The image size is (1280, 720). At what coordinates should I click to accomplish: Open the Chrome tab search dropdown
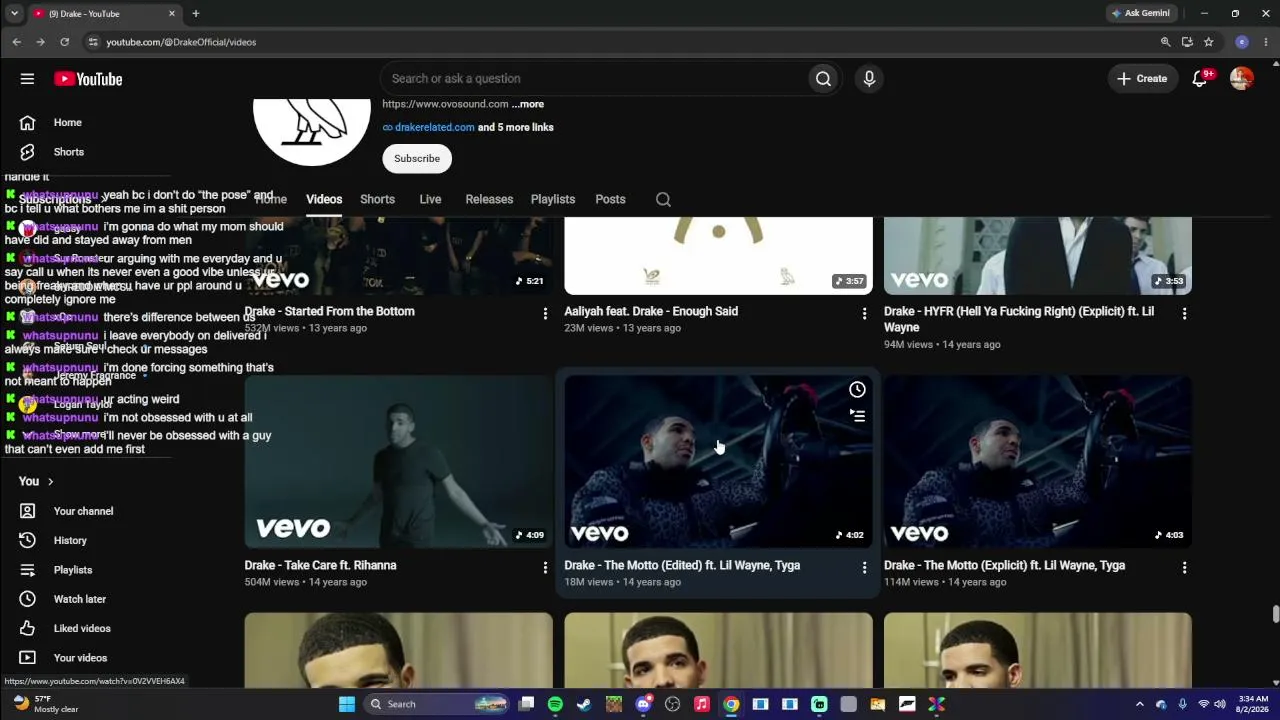click(14, 14)
